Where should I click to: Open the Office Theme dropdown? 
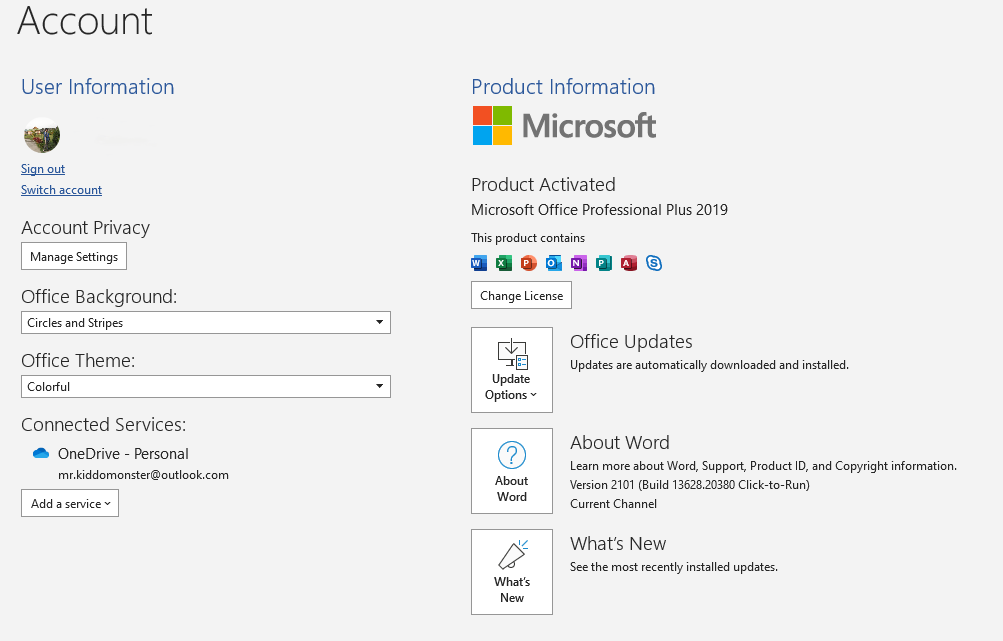(x=206, y=386)
